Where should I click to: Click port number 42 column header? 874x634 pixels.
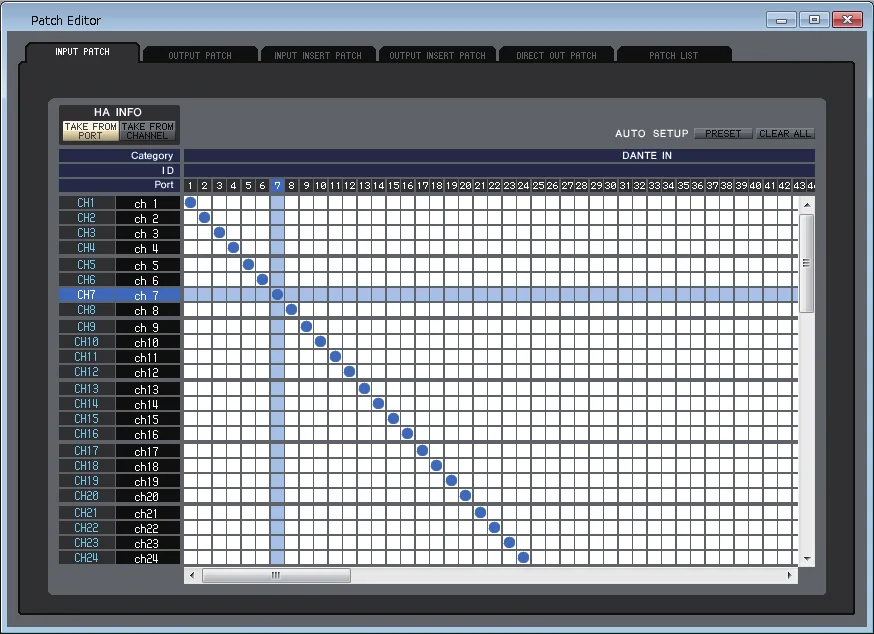pyautogui.click(x=784, y=186)
